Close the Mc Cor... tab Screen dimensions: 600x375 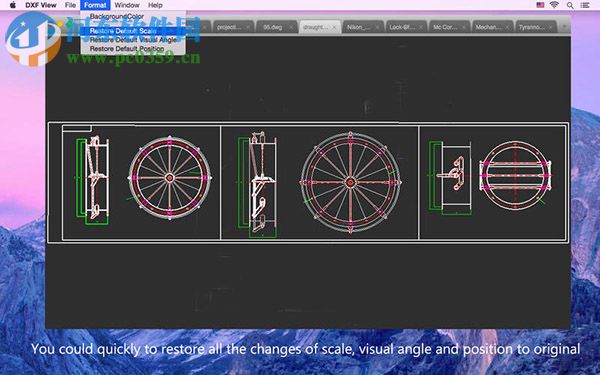(x=464, y=28)
